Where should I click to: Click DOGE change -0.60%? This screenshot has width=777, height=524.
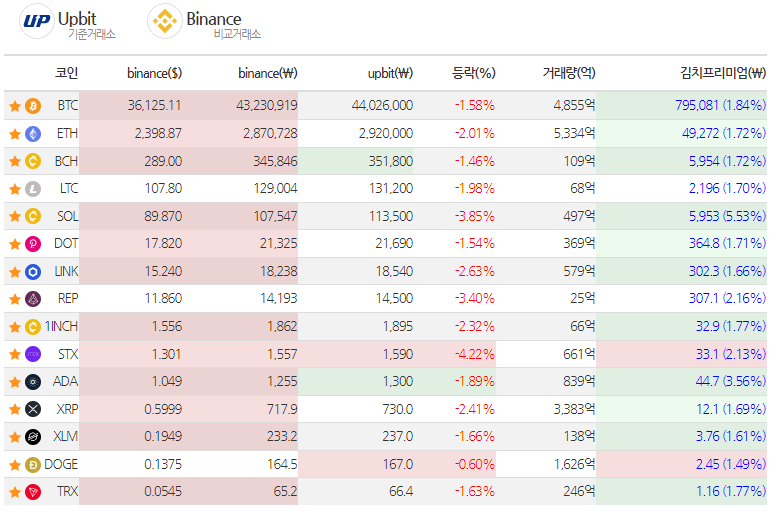click(475, 465)
